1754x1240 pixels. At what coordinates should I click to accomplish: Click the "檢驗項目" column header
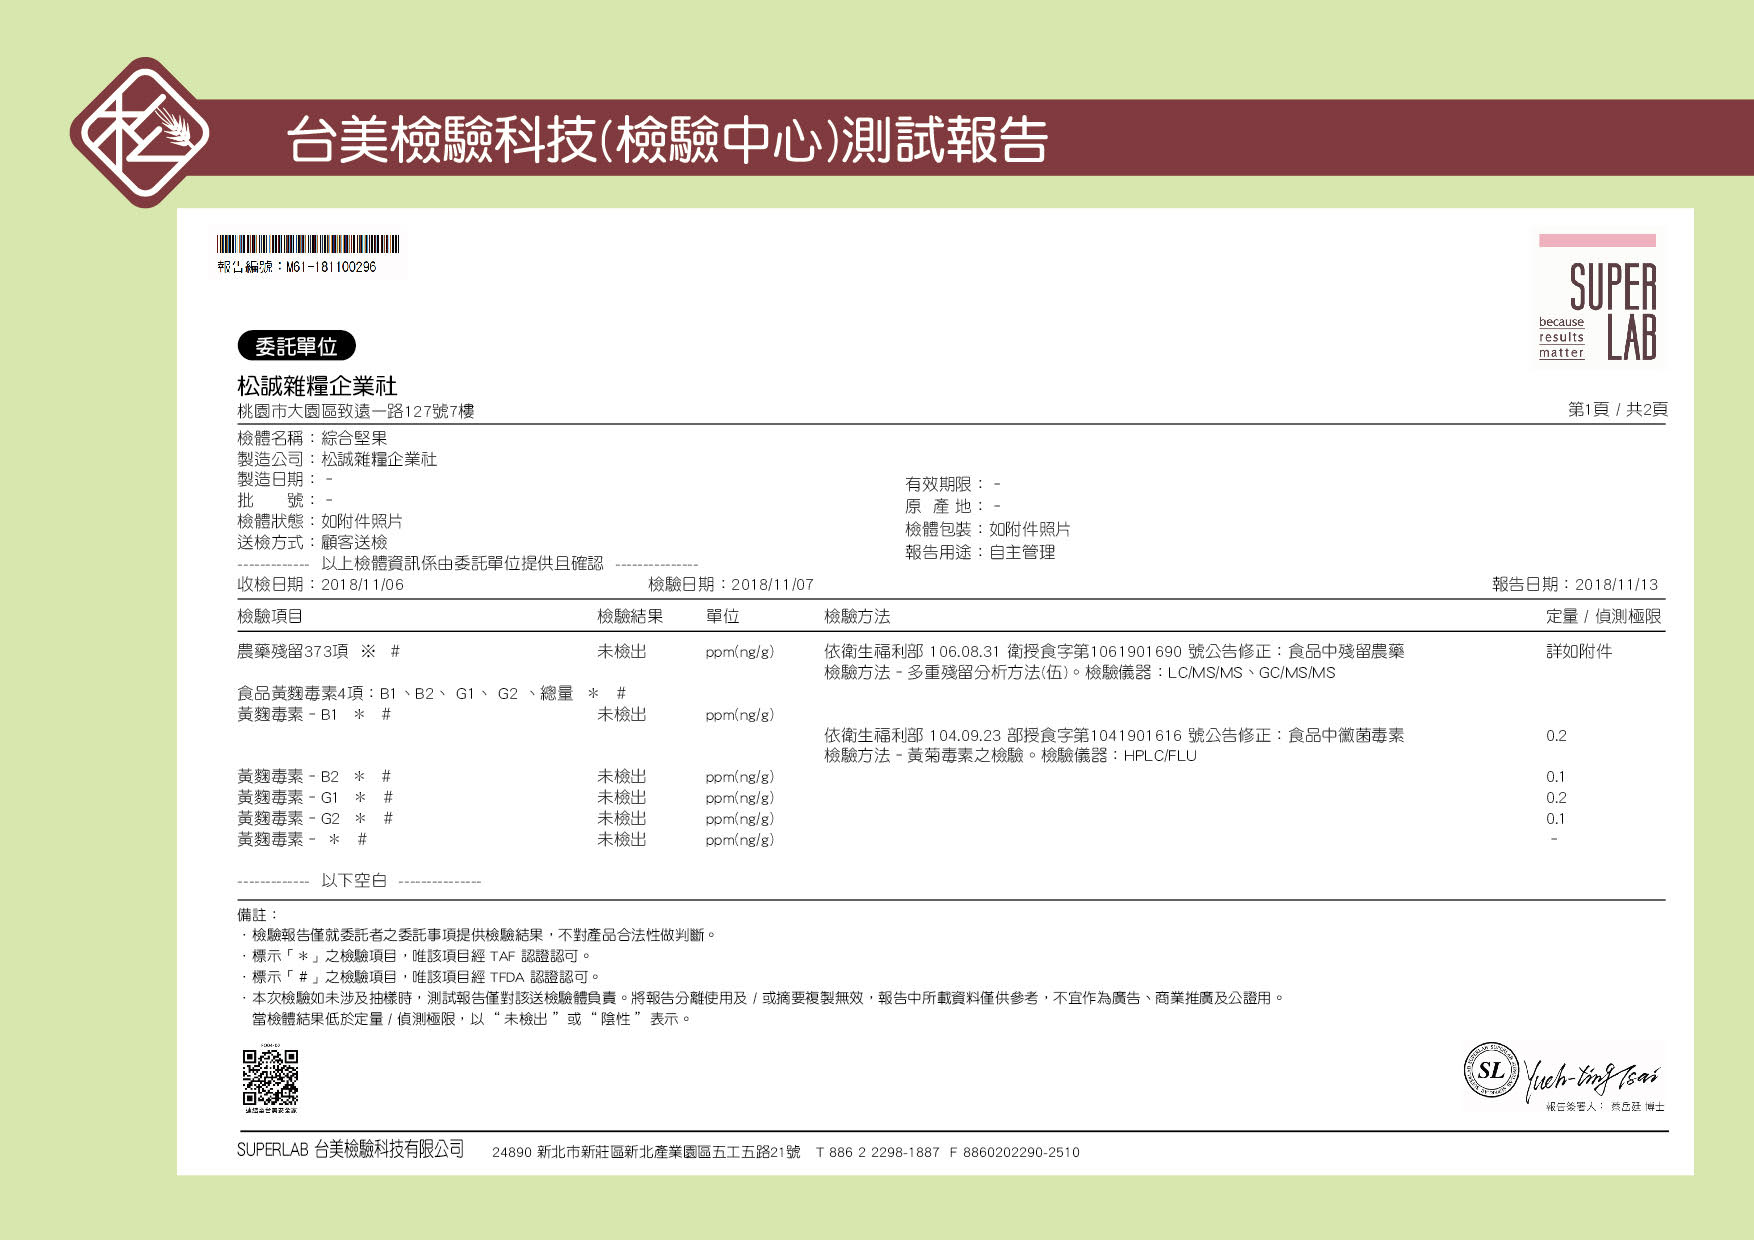coord(270,616)
